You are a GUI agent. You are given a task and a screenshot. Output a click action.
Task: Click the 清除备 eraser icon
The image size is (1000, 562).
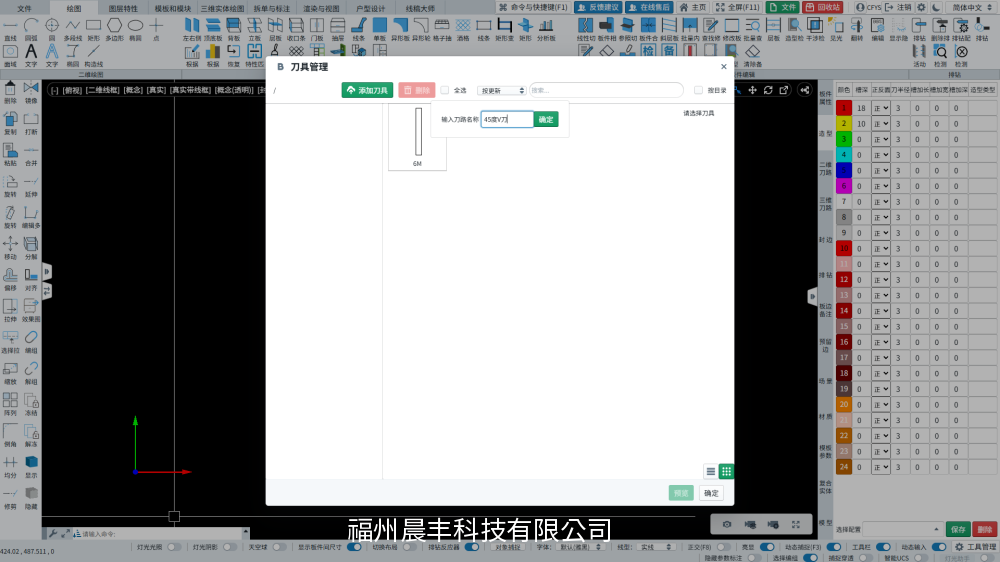click(753, 55)
